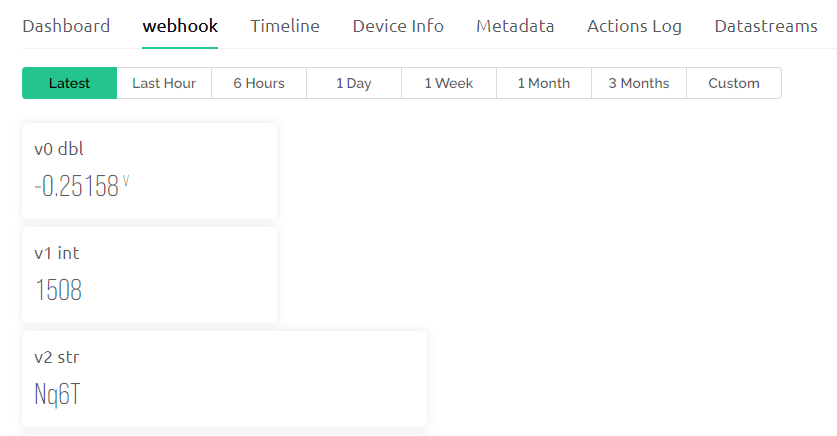This screenshot has width=837, height=436.
Task: Choose the 1 Month range
Action: click(x=544, y=83)
